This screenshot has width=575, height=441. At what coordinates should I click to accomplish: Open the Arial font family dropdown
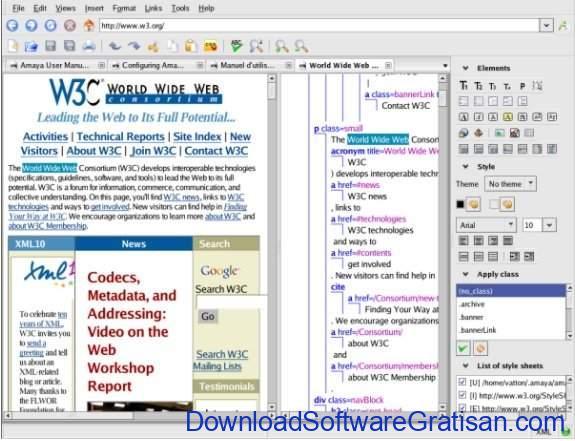point(486,225)
